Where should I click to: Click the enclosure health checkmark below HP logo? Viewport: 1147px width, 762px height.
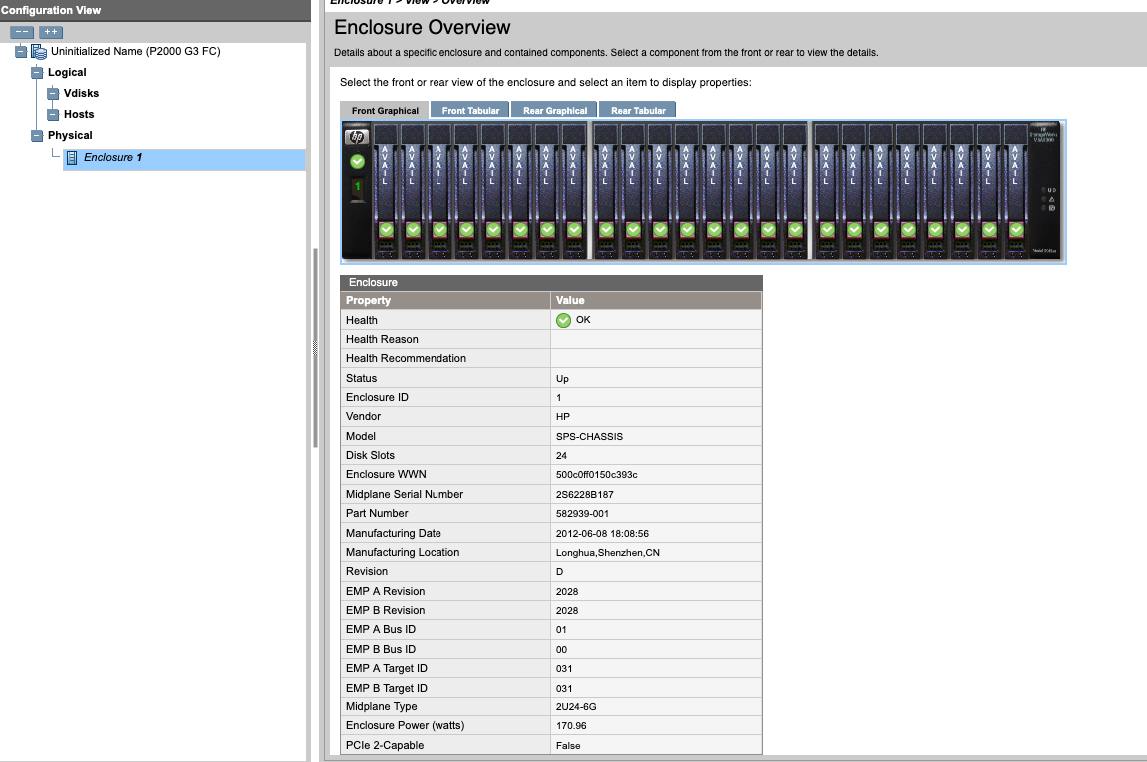pyautogui.click(x=357, y=161)
